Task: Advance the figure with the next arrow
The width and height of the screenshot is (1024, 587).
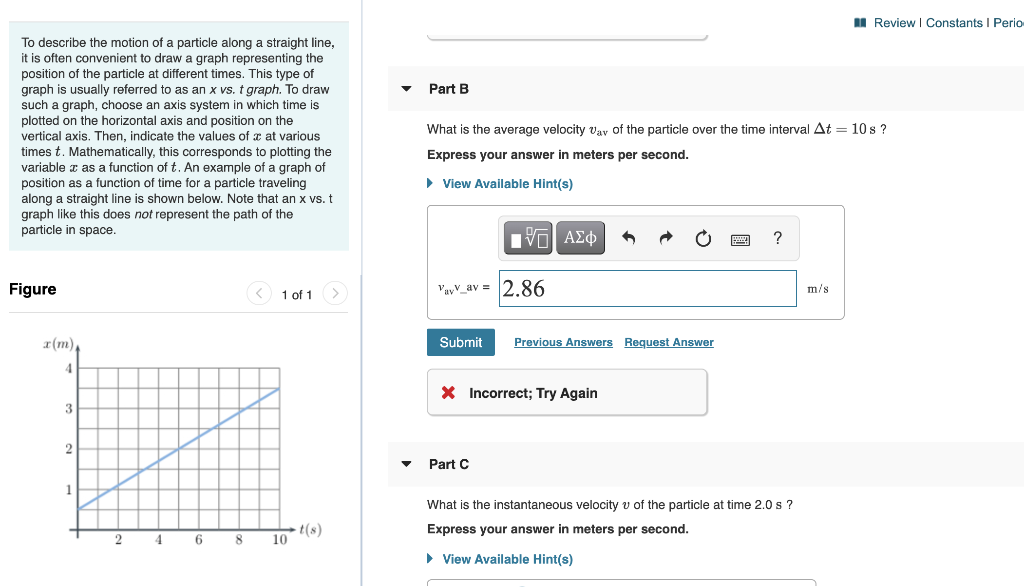Action: (335, 294)
